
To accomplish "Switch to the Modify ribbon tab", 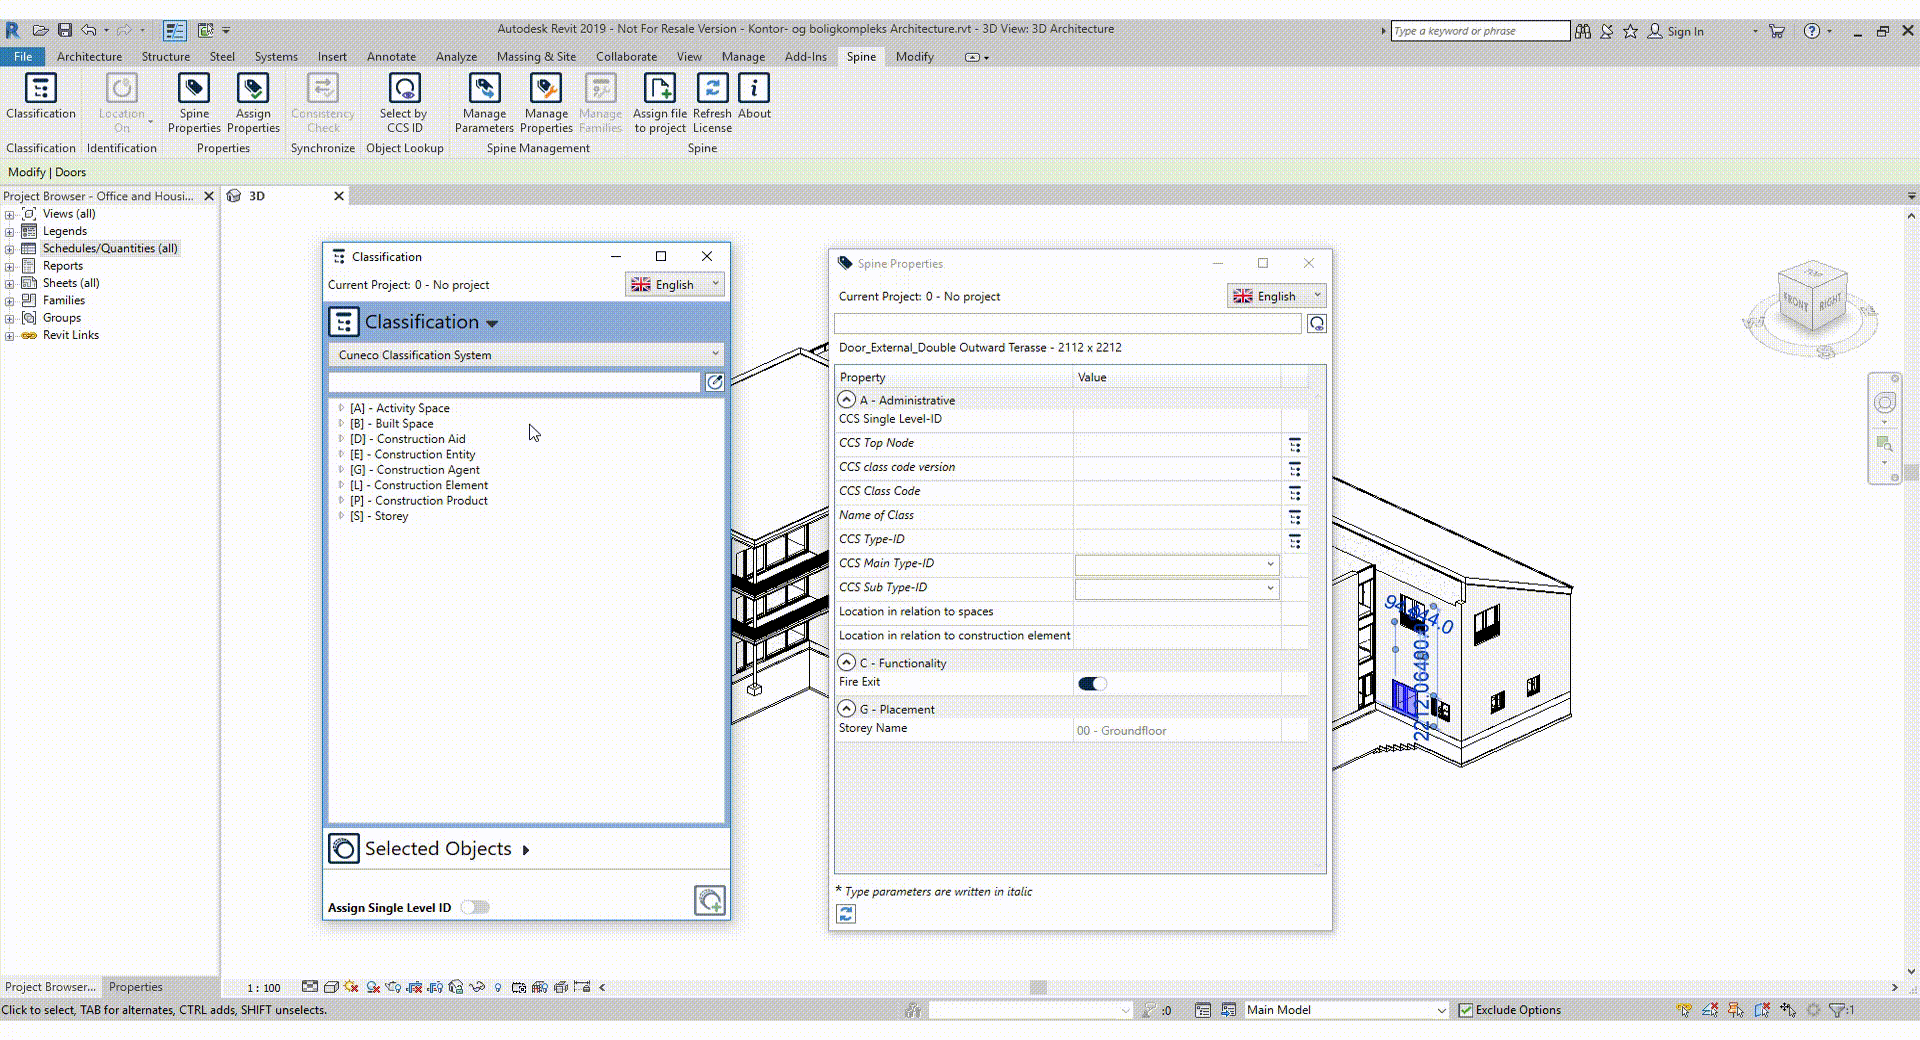I will [x=914, y=57].
